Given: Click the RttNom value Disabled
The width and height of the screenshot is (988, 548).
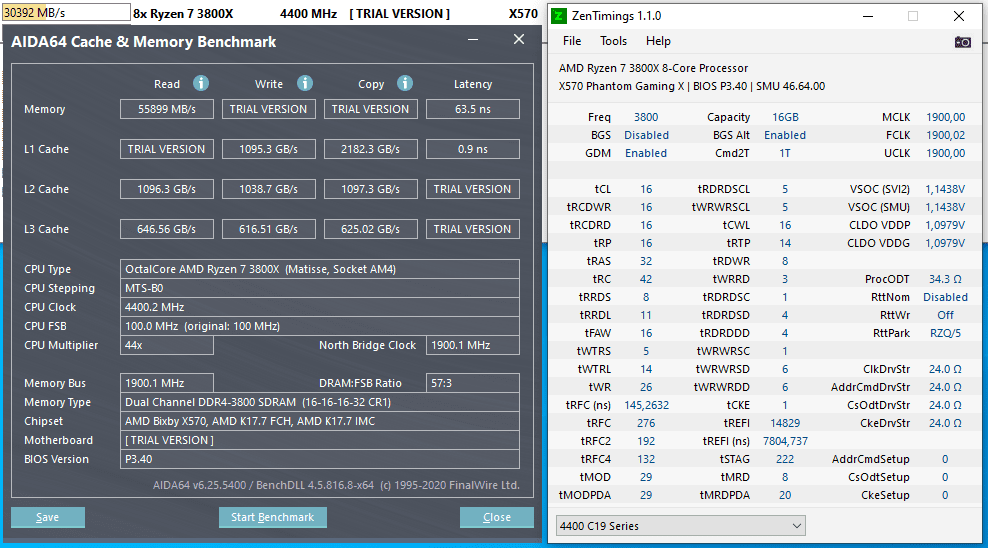Looking at the screenshot, I should pyautogui.click(x=945, y=297).
